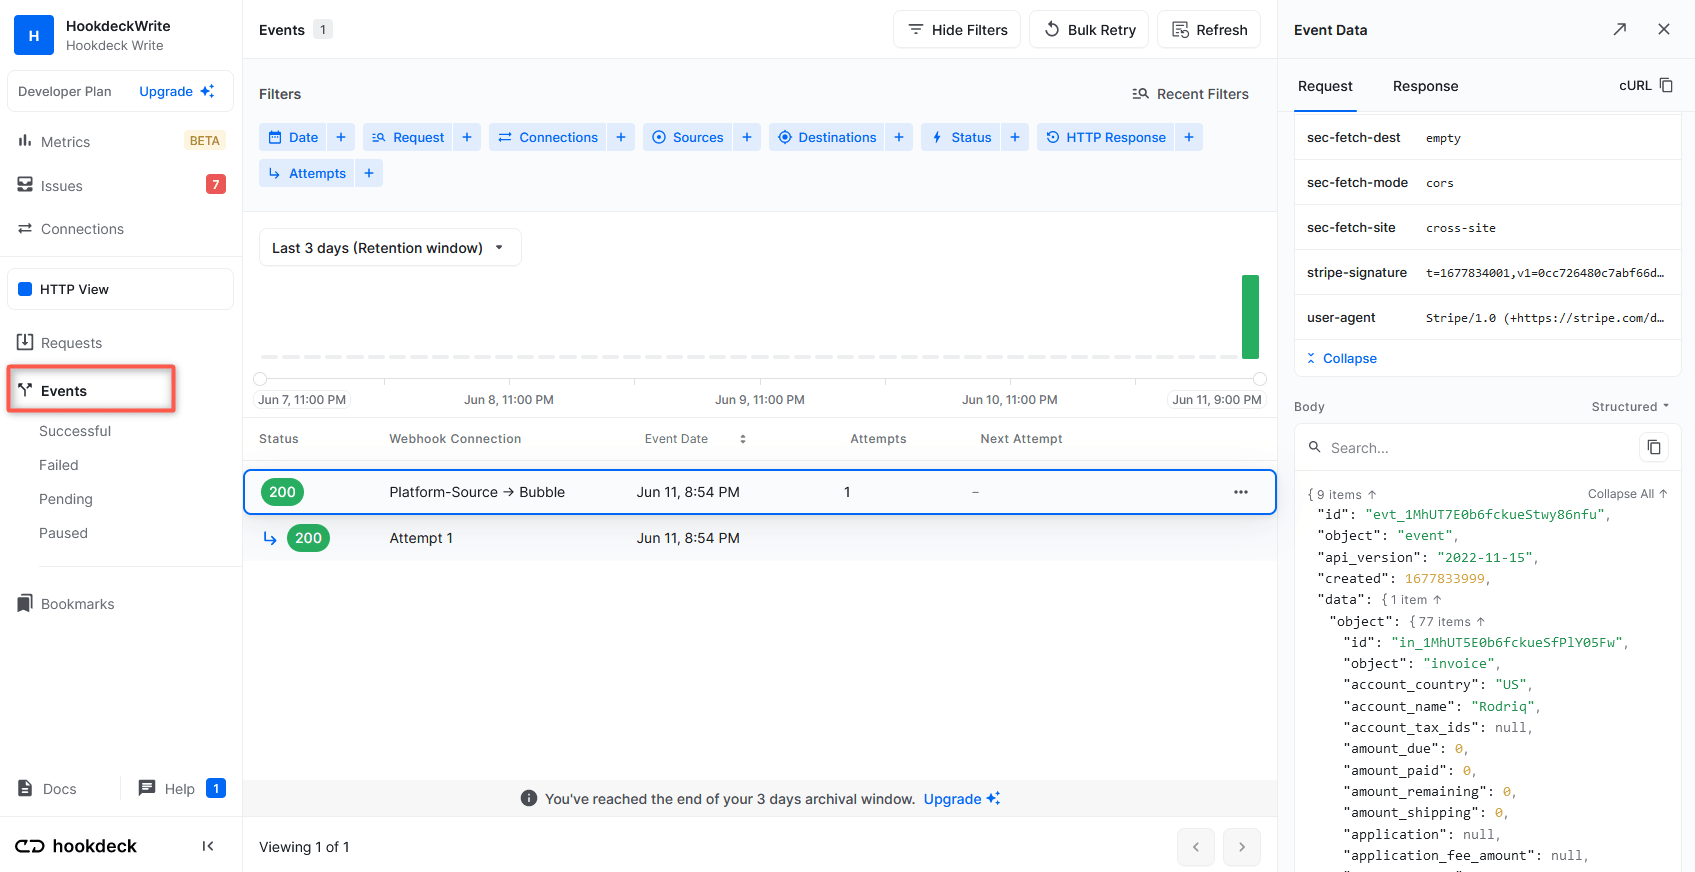Viewport: 1695px width, 872px height.
Task: Close the Event Data panel
Action: point(1664,30)
